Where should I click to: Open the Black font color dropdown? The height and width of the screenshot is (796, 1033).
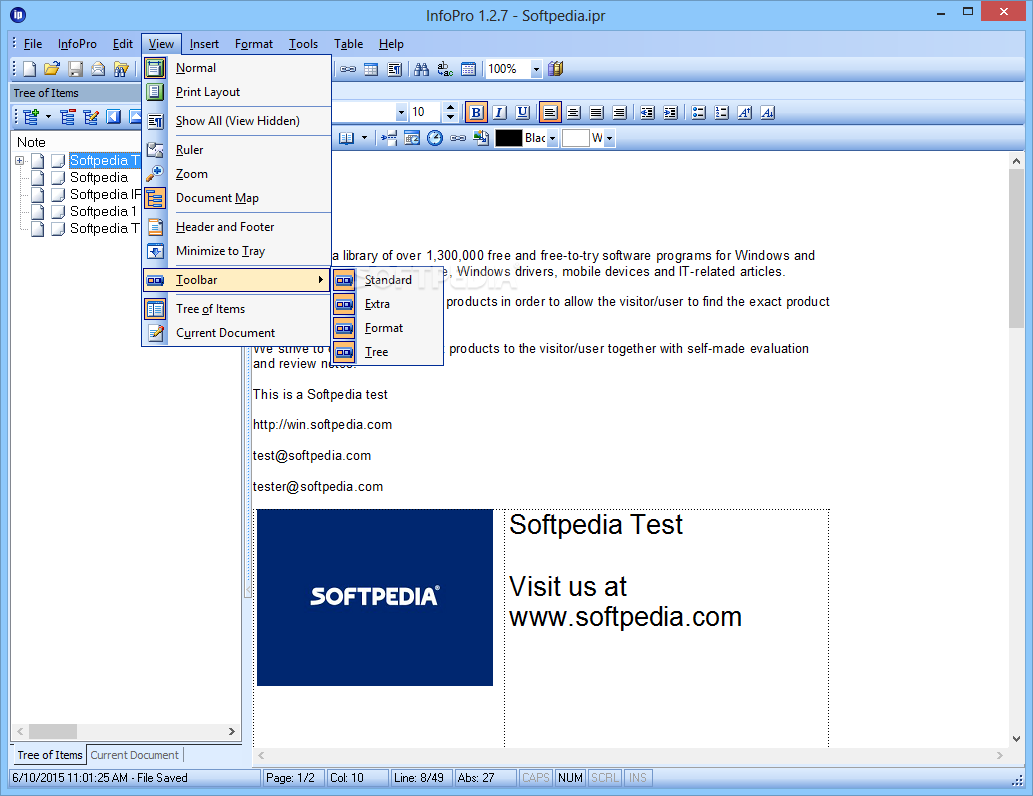tap(552, 138)
